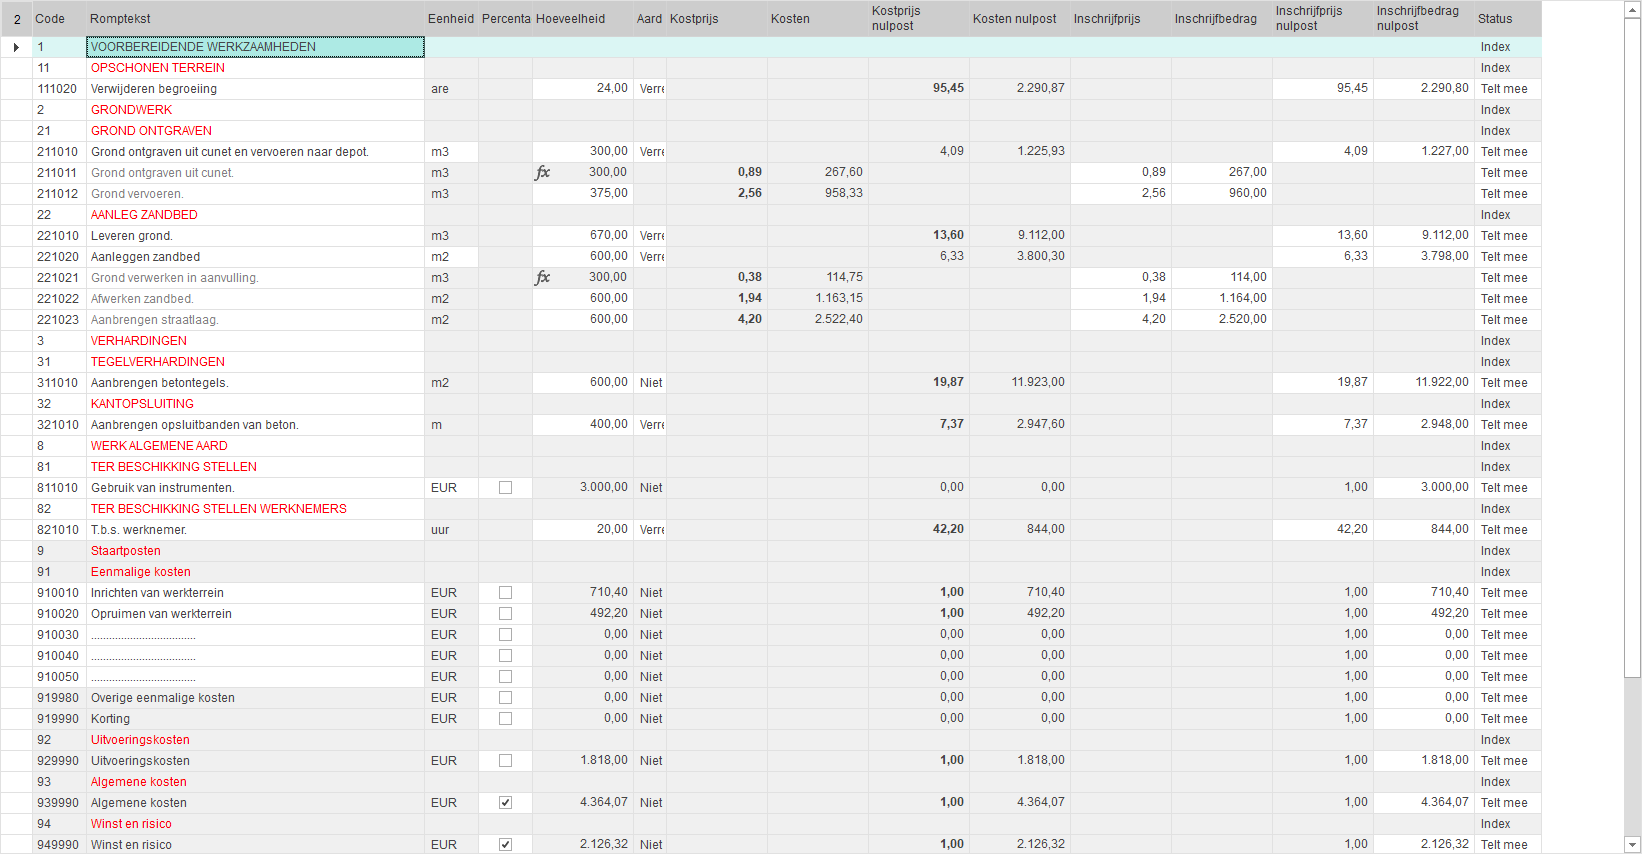1642x854 pixels.
Task: Click the Inschrijfbedrag column header
Action: (x=1221, y=19)
